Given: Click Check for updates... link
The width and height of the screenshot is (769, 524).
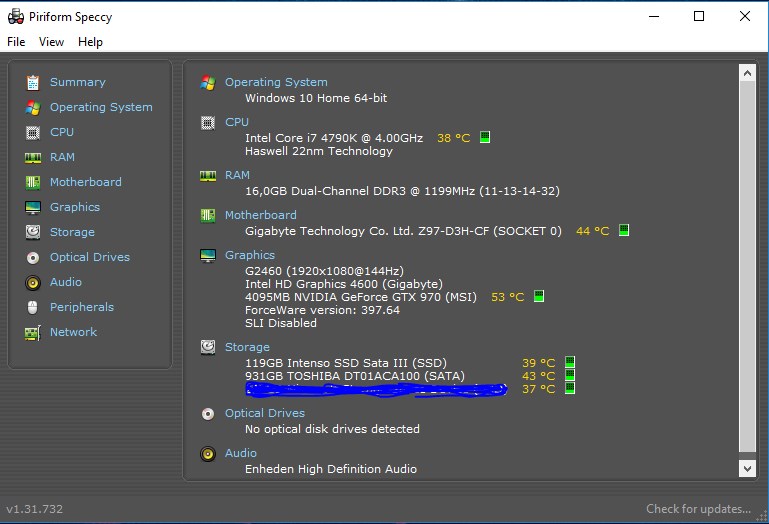Looking at the screenshot, I should (x=698, y=509).
